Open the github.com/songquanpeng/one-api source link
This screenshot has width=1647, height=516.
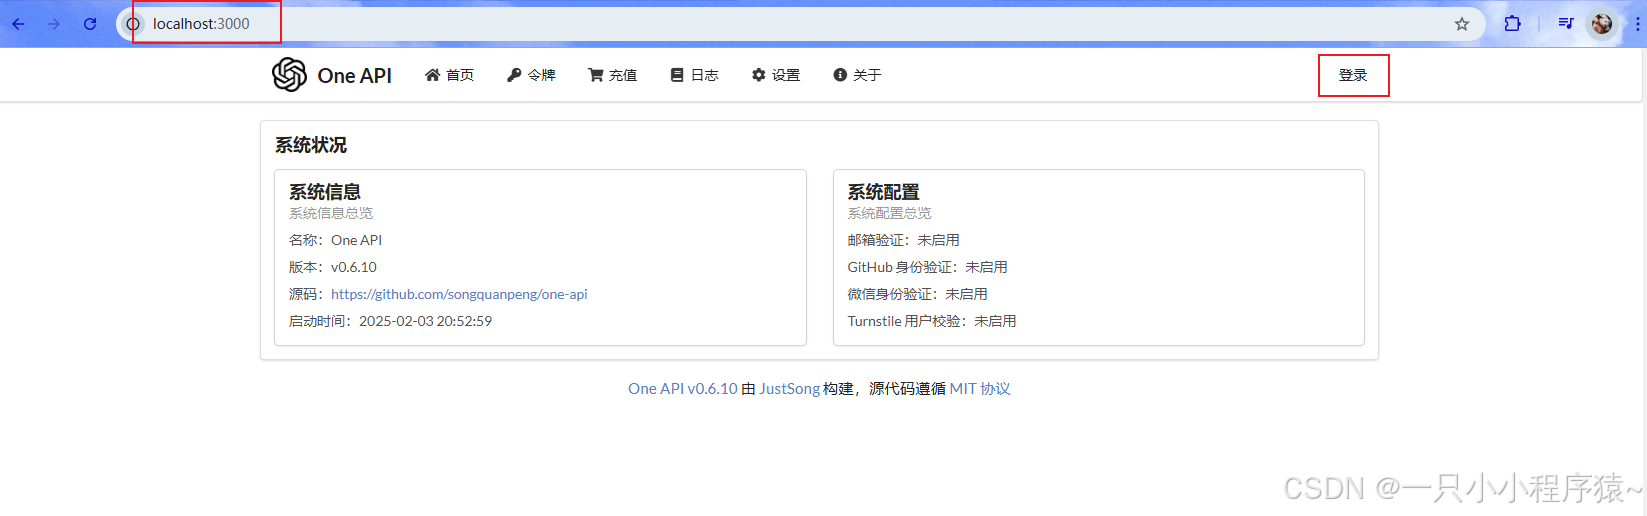(x=459, y=294)
